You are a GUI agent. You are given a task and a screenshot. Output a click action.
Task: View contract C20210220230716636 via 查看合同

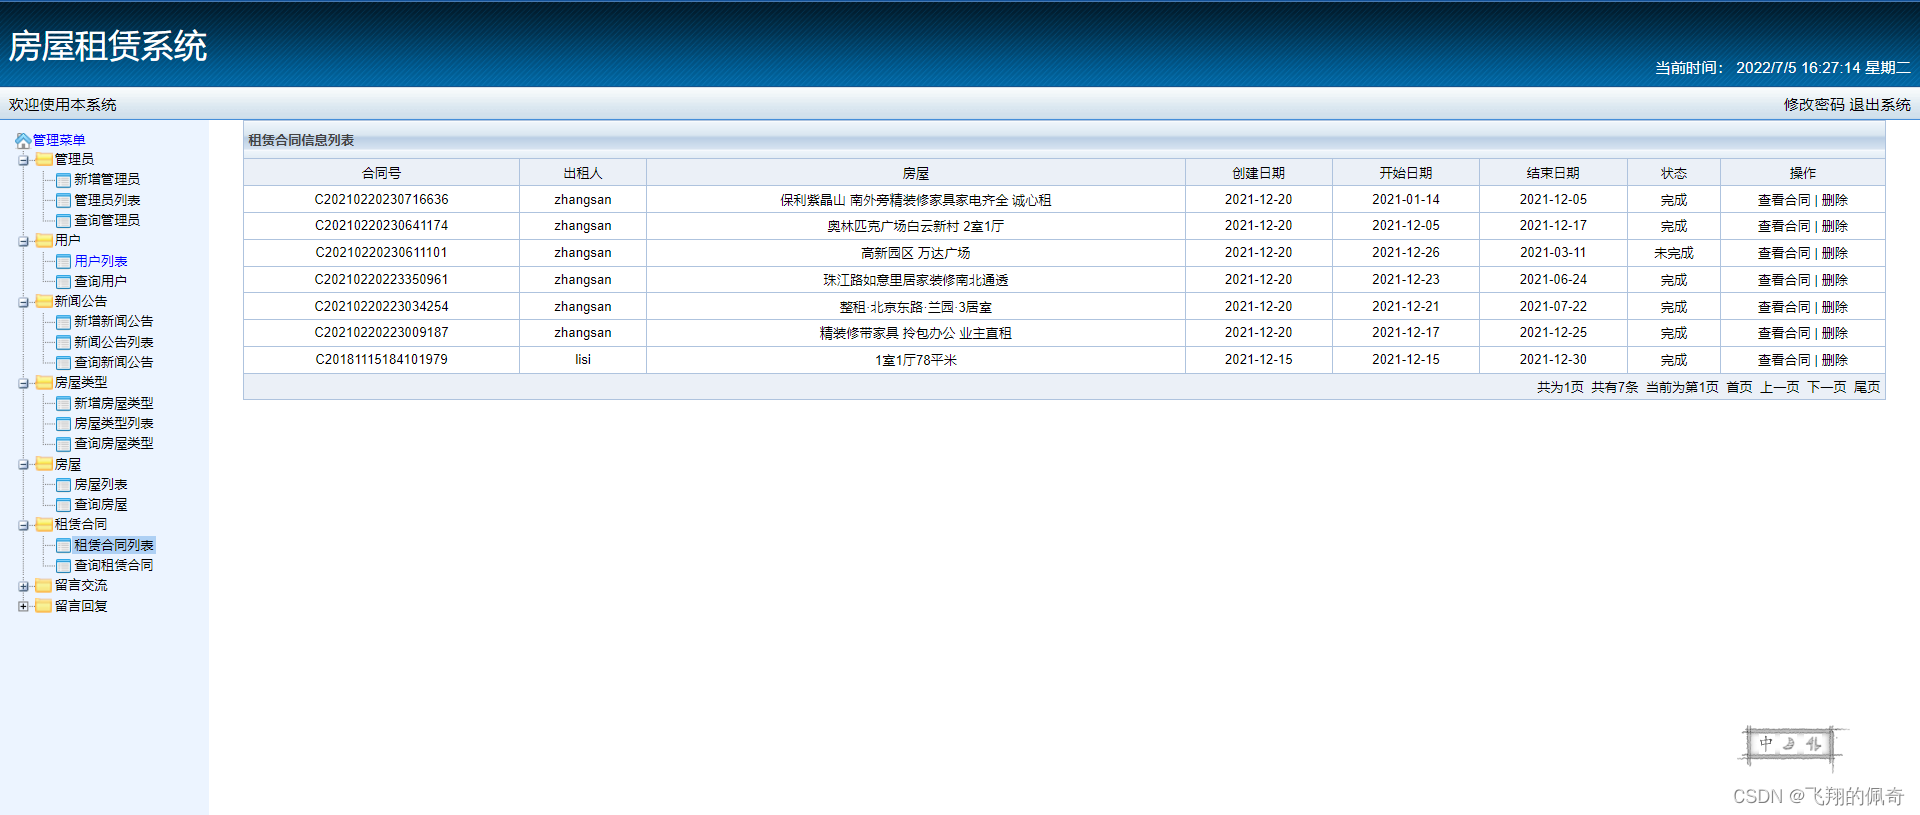click(x=1783, y=200)
